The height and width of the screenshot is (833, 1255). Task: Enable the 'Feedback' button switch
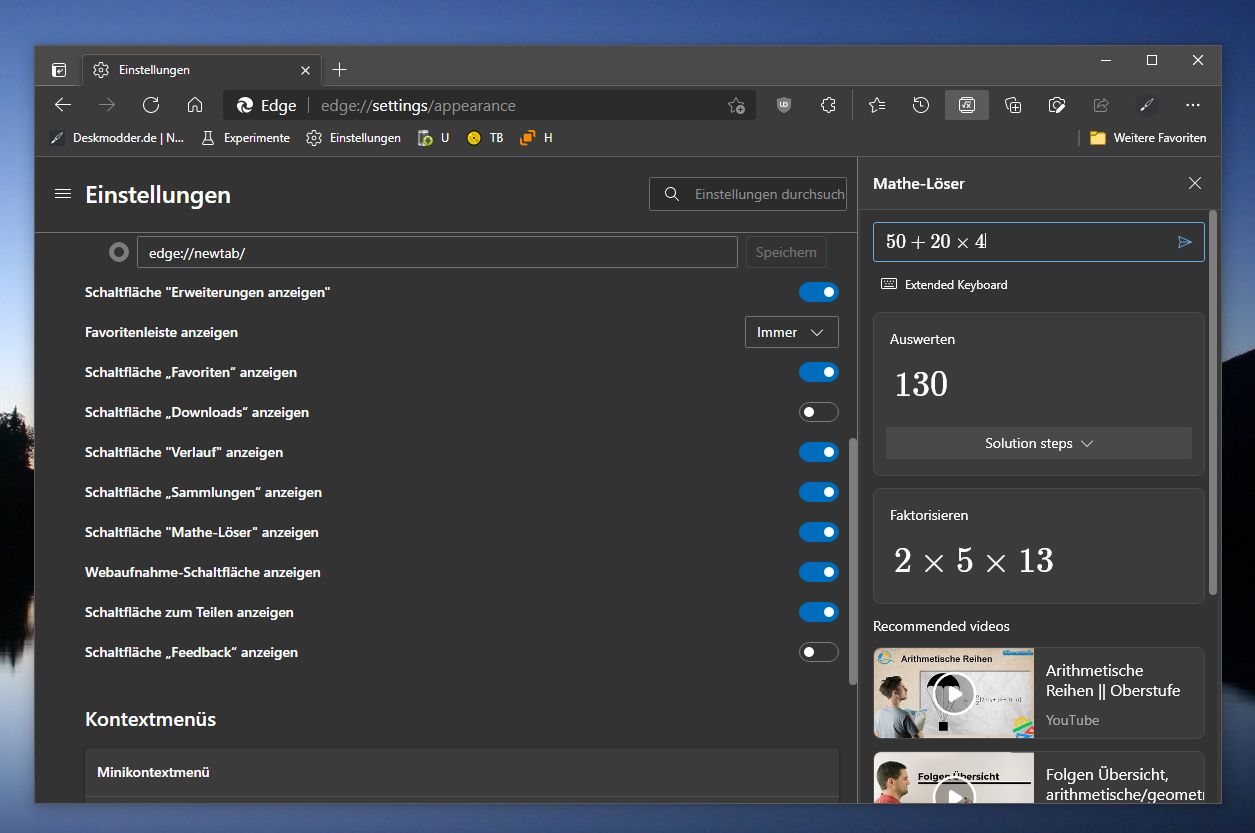click(818, 652)
